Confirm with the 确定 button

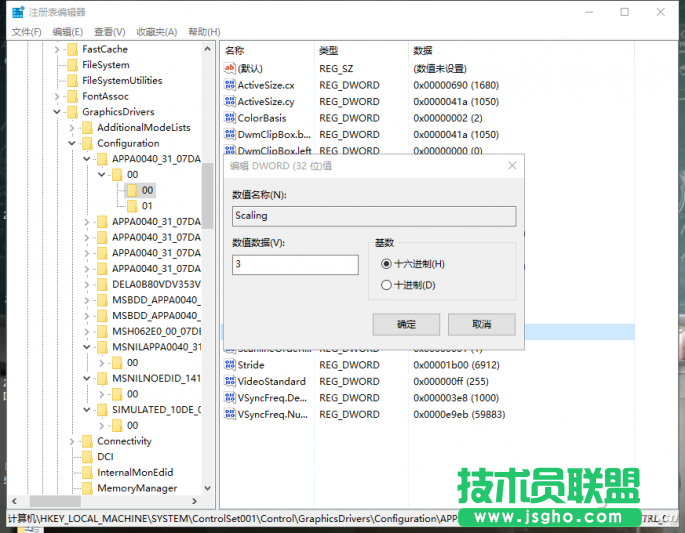coord(406,324)
